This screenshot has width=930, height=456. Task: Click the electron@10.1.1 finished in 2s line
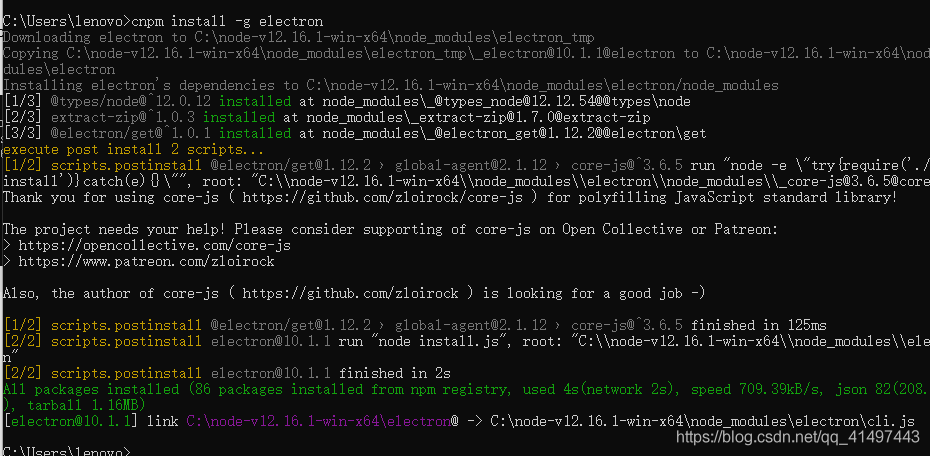point(227,374)
